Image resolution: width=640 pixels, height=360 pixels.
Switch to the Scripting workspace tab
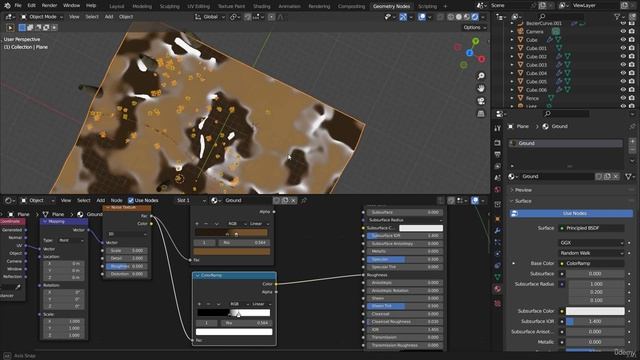click(x=427, y=6)
